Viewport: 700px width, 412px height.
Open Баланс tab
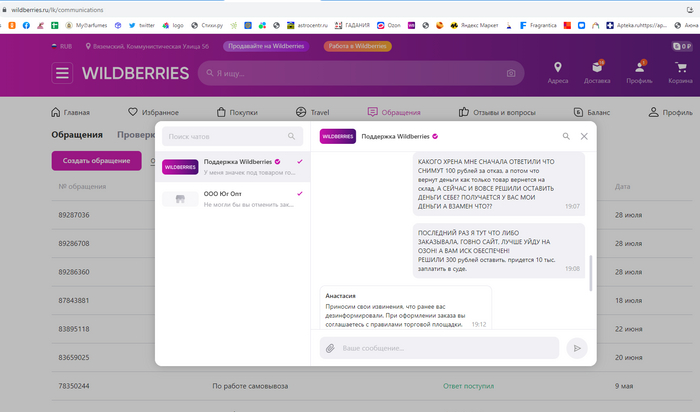pyautogui.click(x=592, y=112)
